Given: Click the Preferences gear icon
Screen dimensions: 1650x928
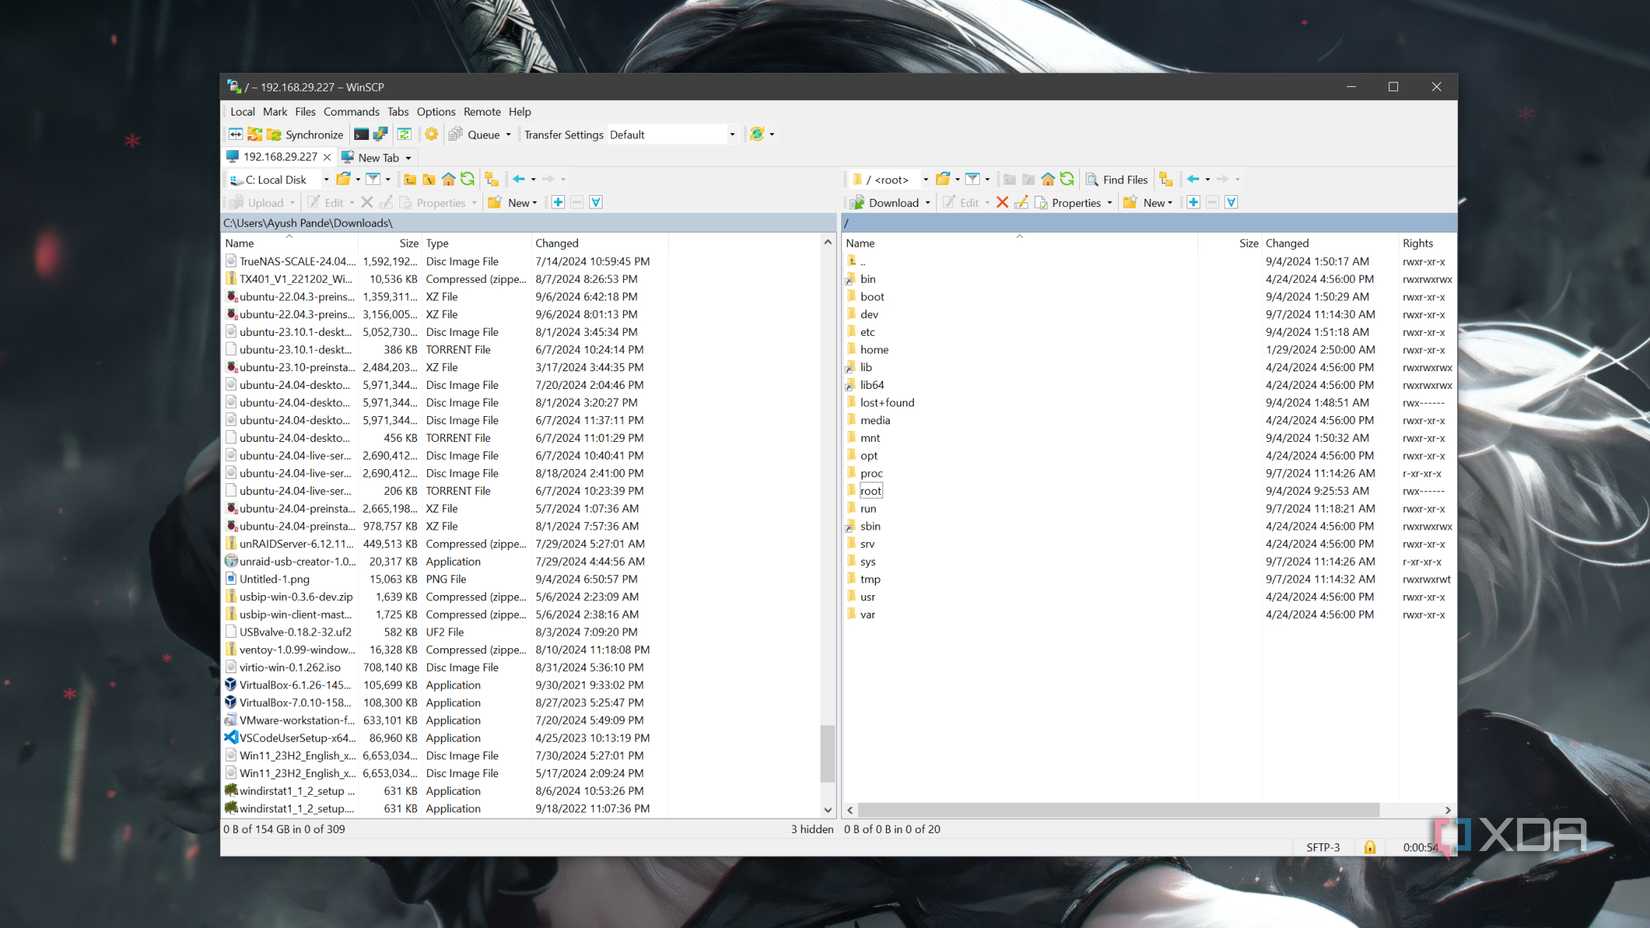Looking at the screenshot, I should point(431,134).
